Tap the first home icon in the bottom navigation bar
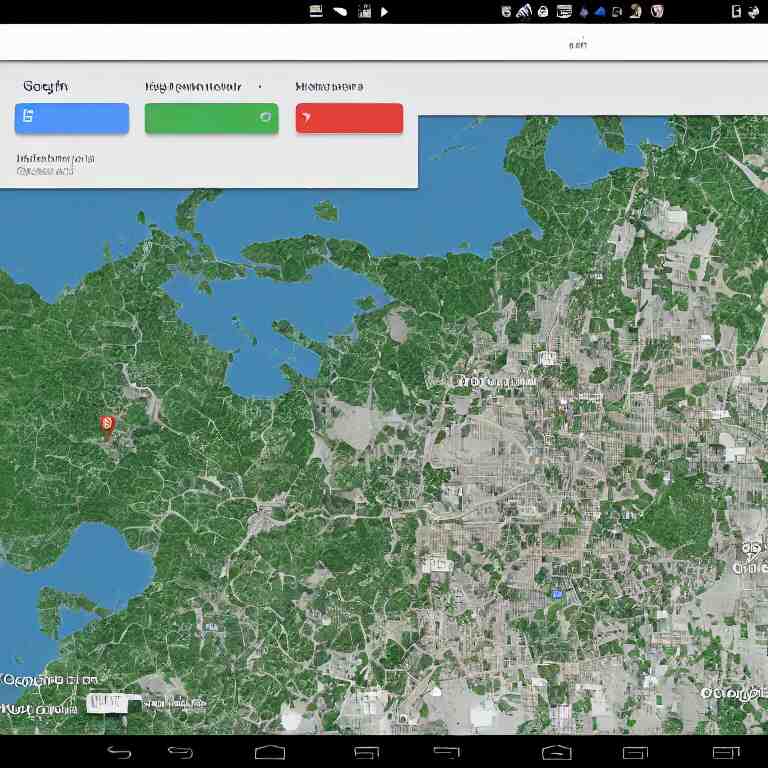The height and width of the screenshot is (768, 768). click(x=270, y=752)
